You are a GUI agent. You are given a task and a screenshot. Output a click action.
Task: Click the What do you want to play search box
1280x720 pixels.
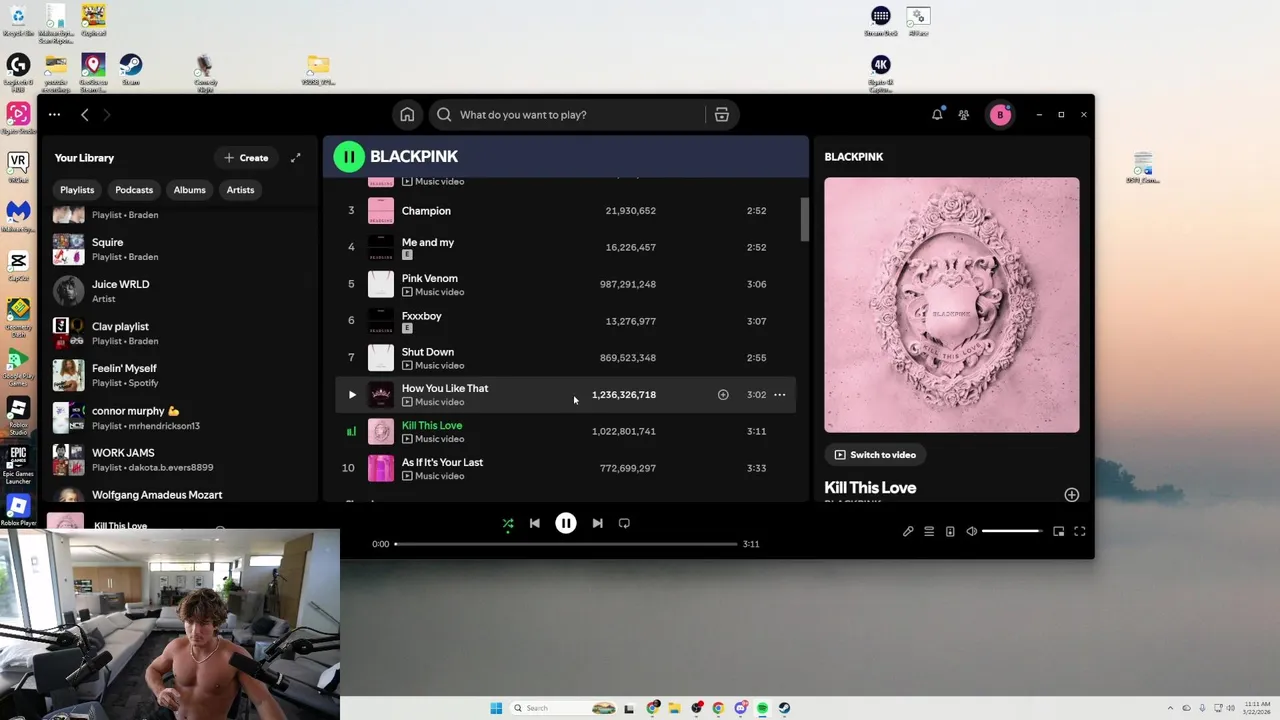(569, 115)
